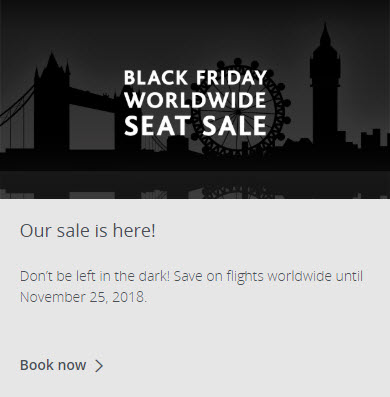Click the Big Ben spire tip

(325, 30)
